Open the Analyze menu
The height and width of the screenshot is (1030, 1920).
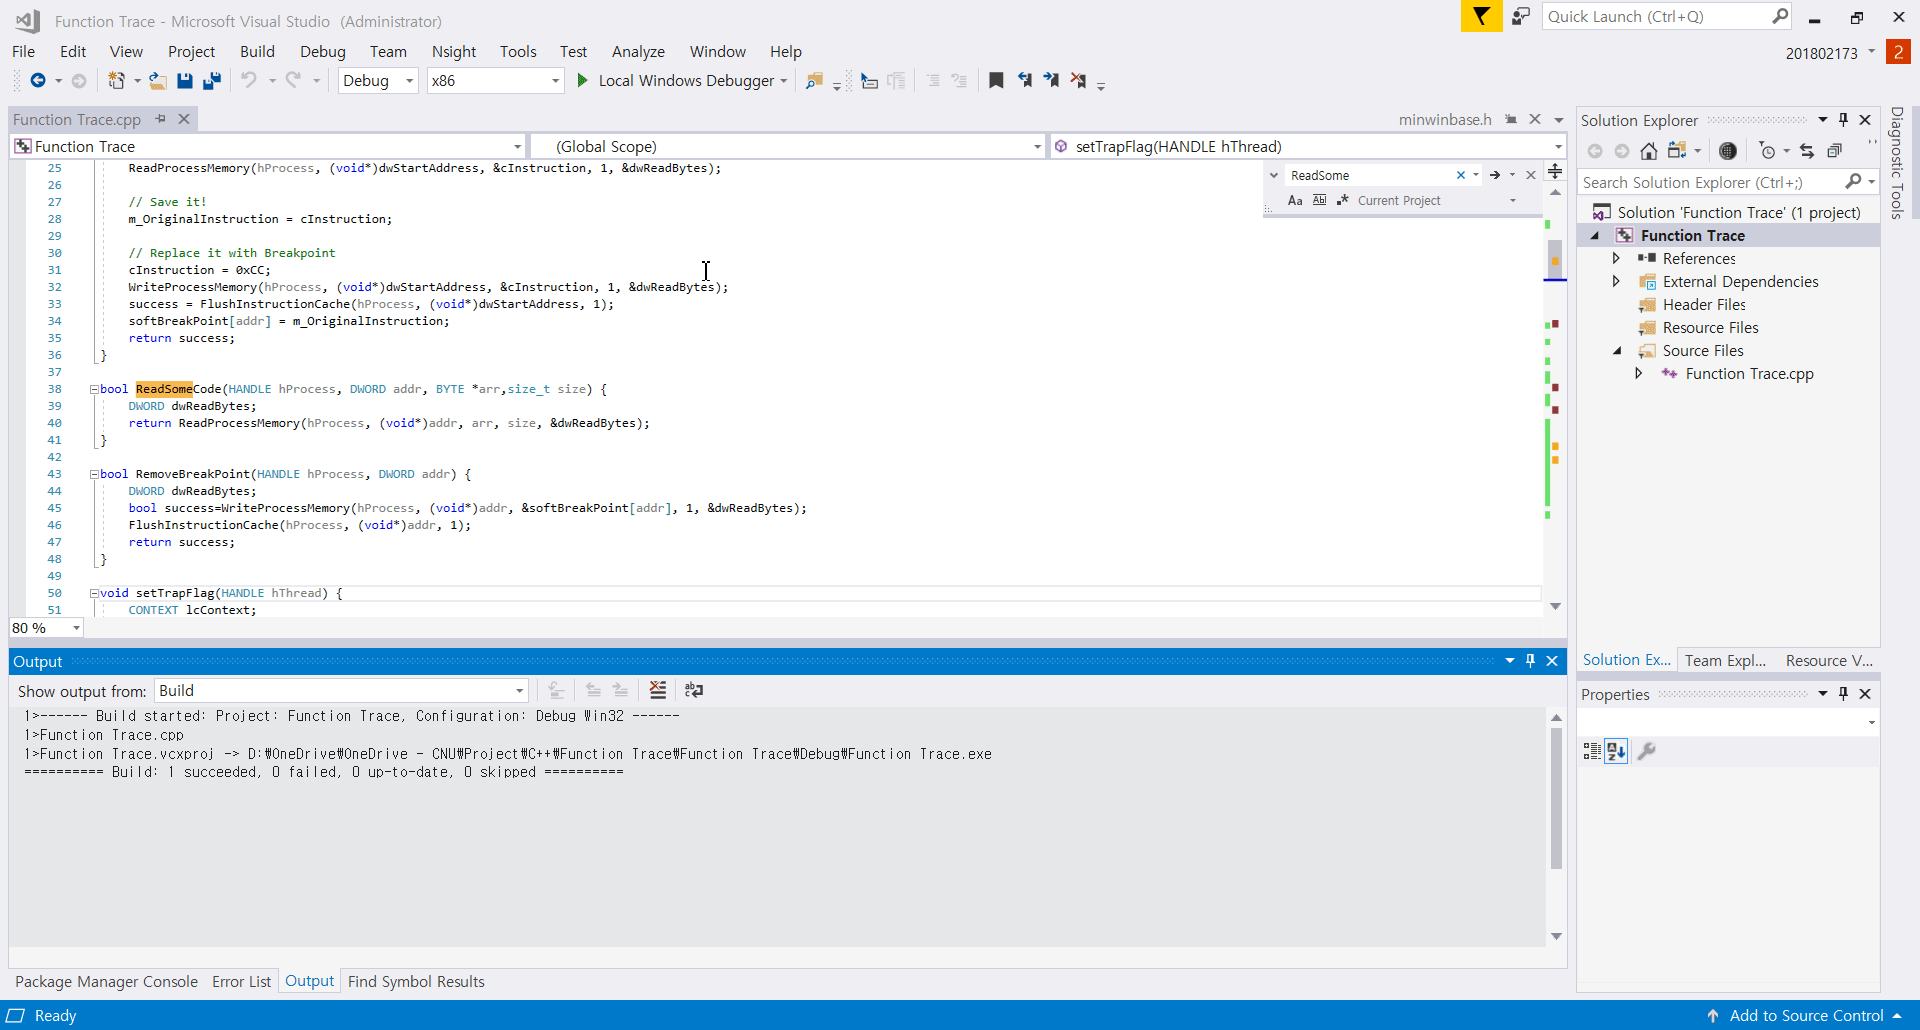click(x=638, y=52)
